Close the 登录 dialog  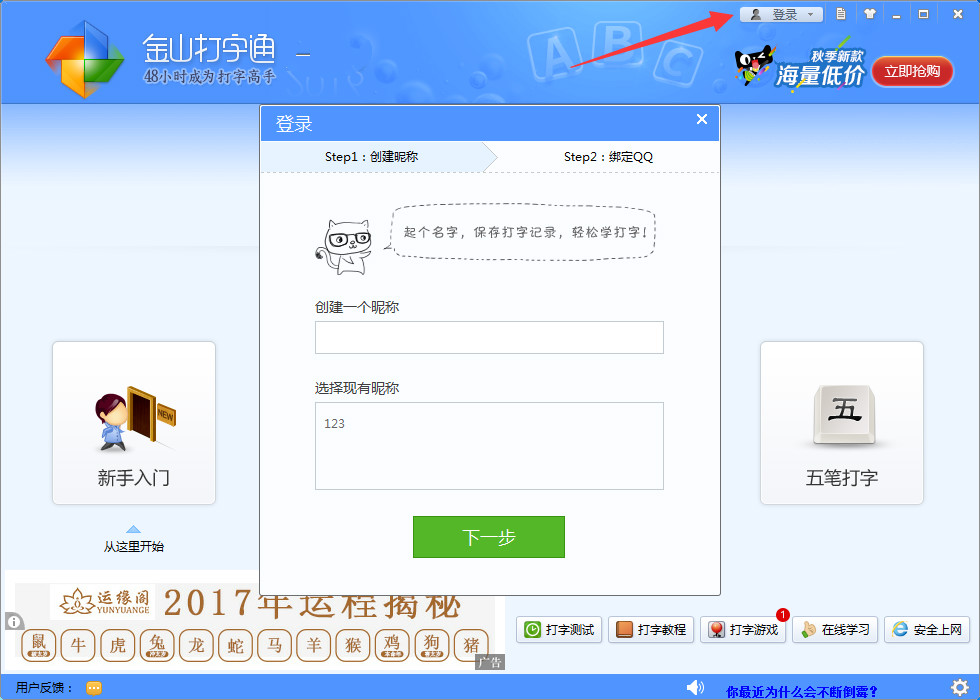(702, 119)
